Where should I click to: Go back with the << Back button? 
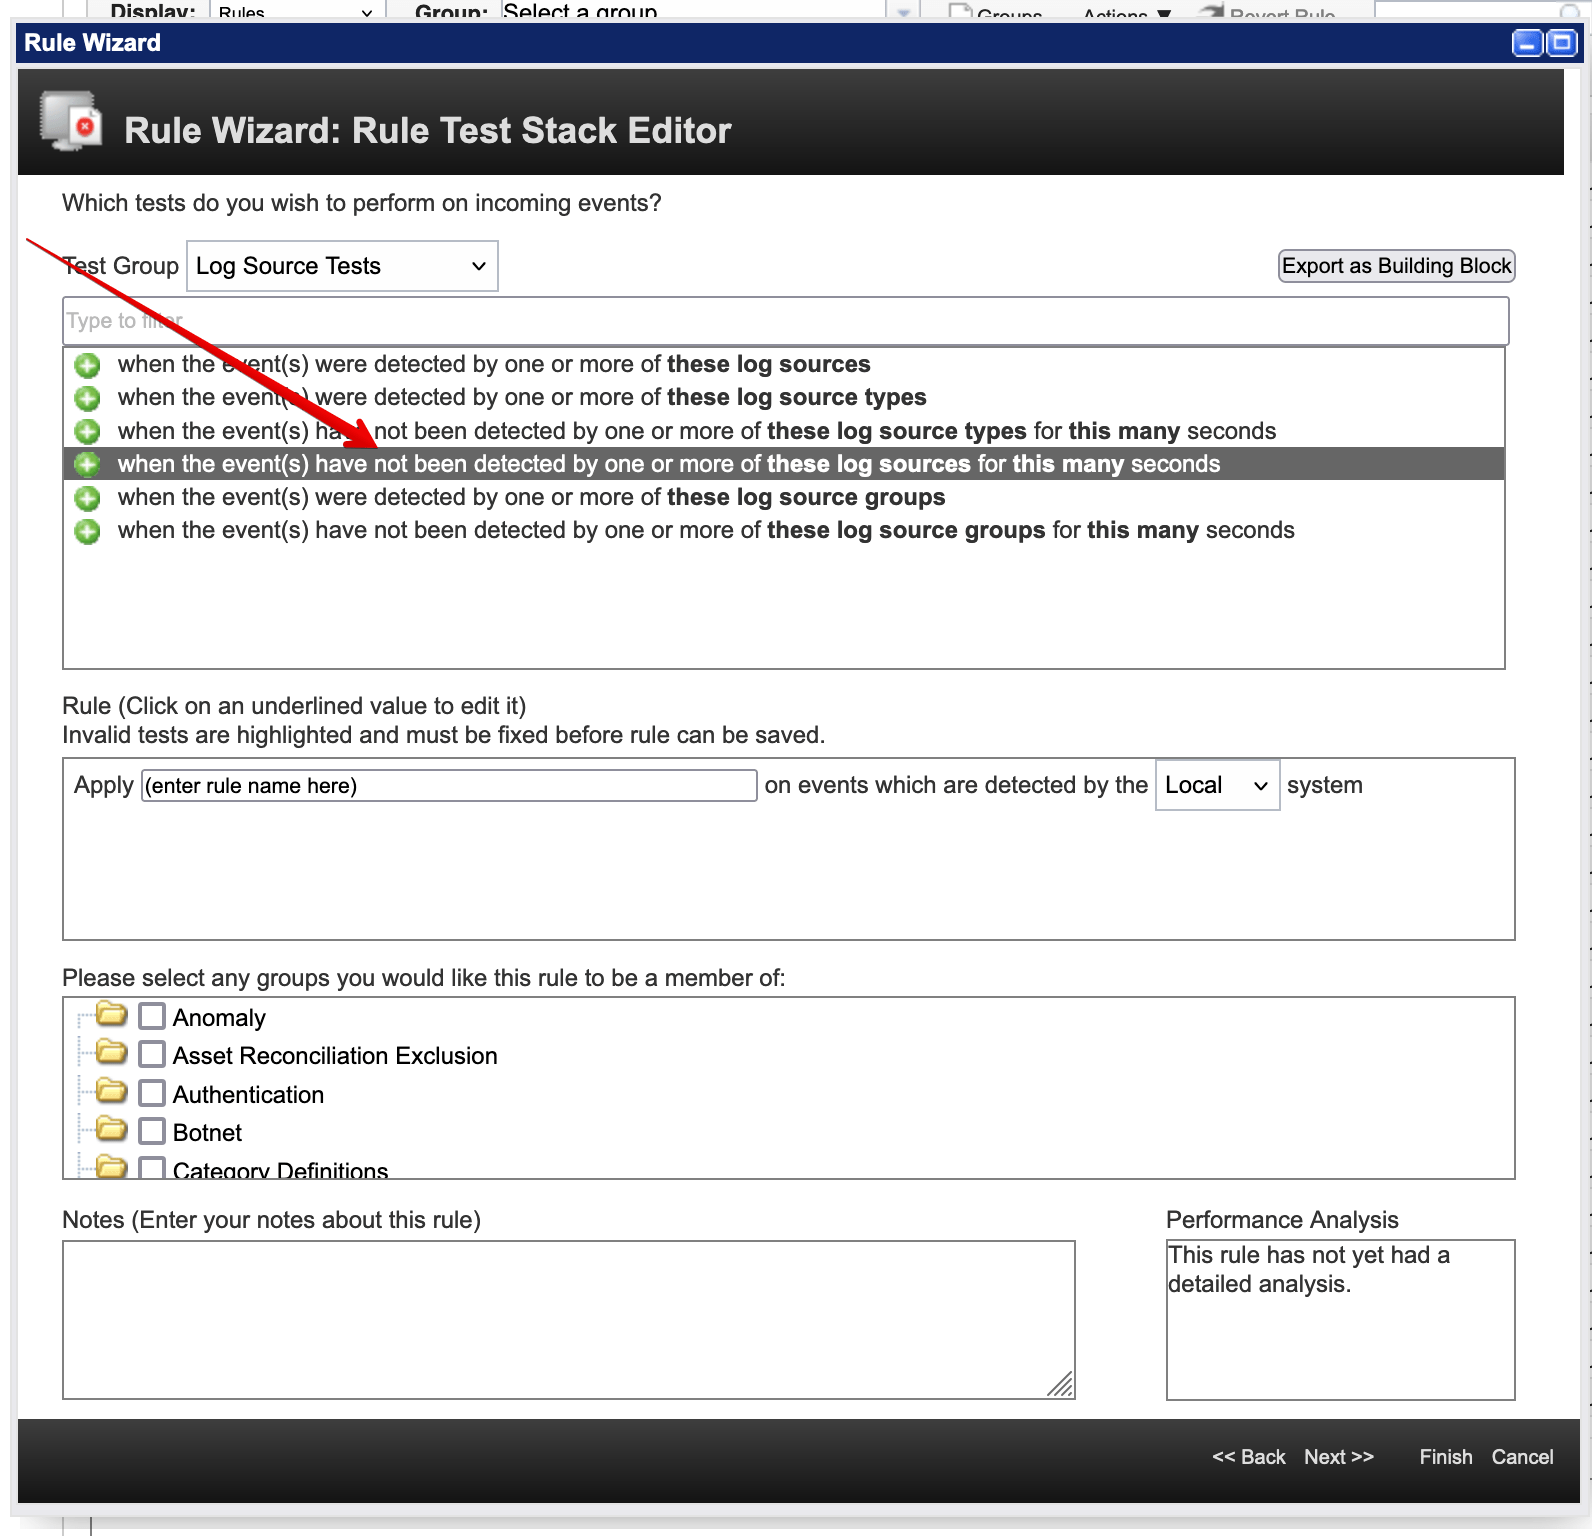click(x=1248, y=1457)
